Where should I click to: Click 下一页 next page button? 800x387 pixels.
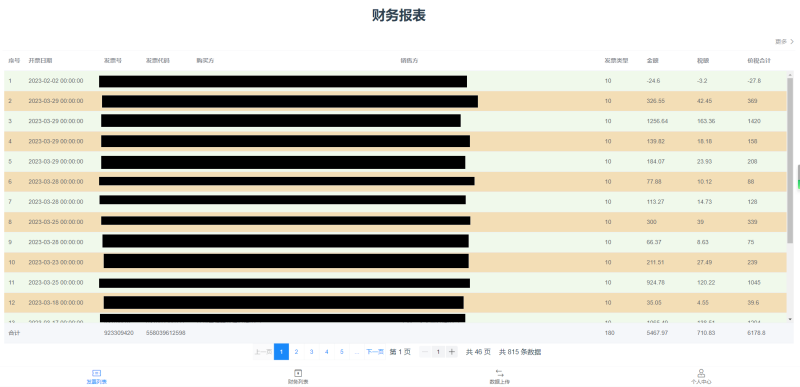tap(374, 352)
